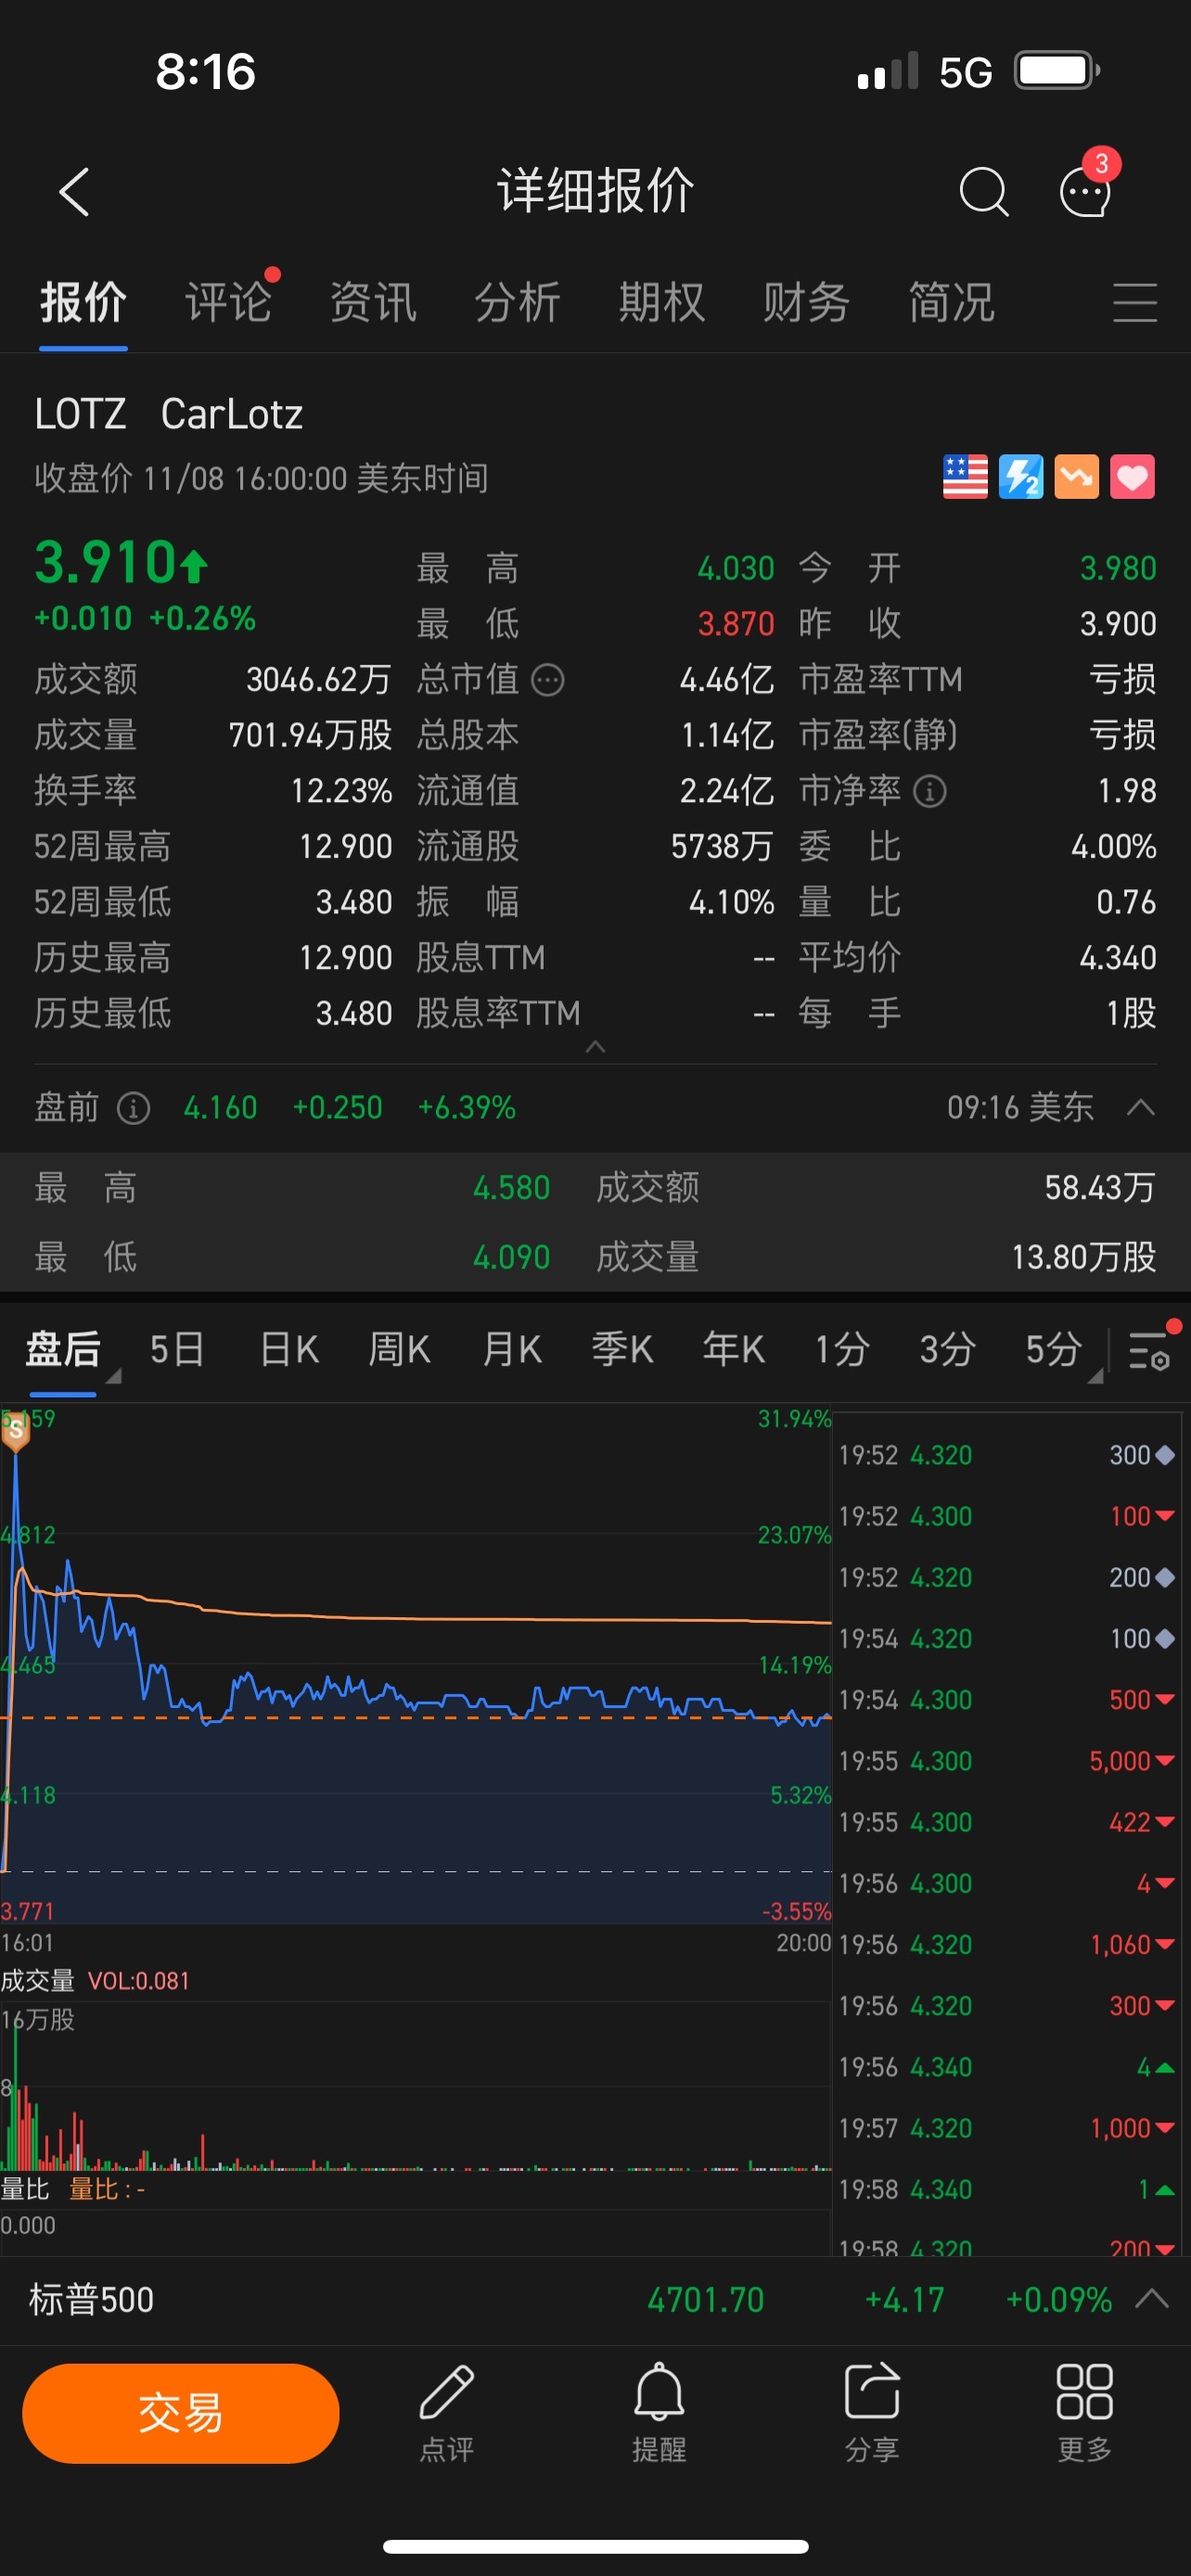The image size is (1191, 2576).
Task: Tap the 标普500 index value 4701.70
Action: click(705, 2299)
